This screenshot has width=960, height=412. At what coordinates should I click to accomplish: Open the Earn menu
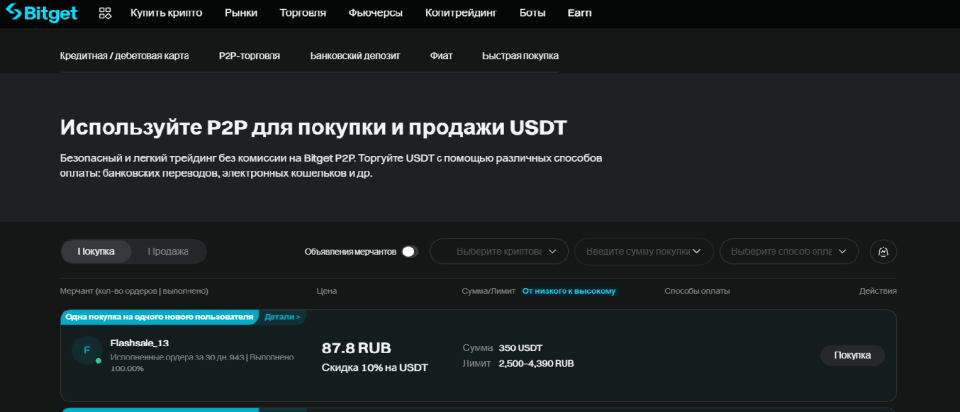tap(580, 13)
